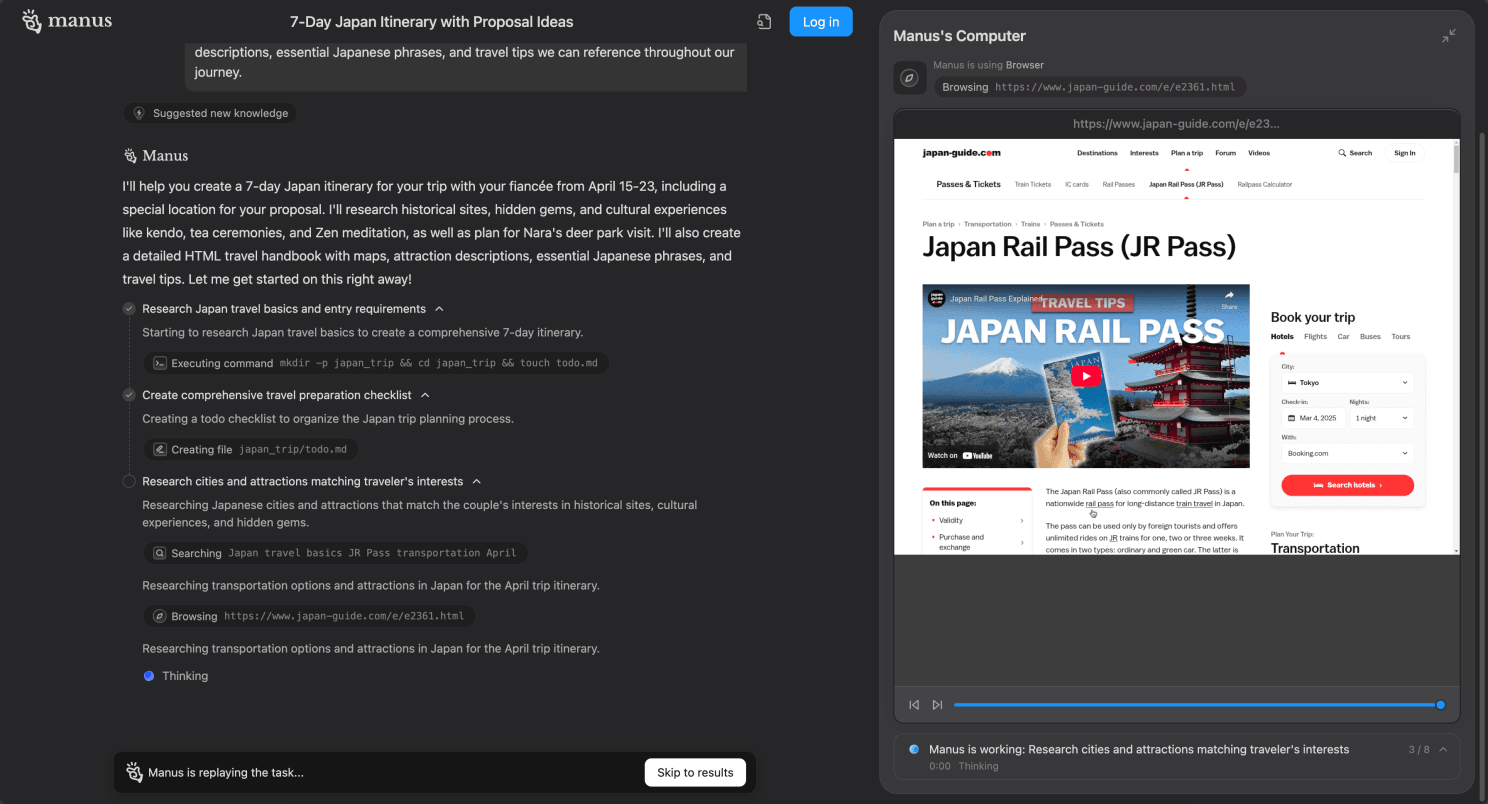This screenshot has width=1488, height=804.
Task: Click the Suggested new knowledge chip
Action: (x=210, y=113)
